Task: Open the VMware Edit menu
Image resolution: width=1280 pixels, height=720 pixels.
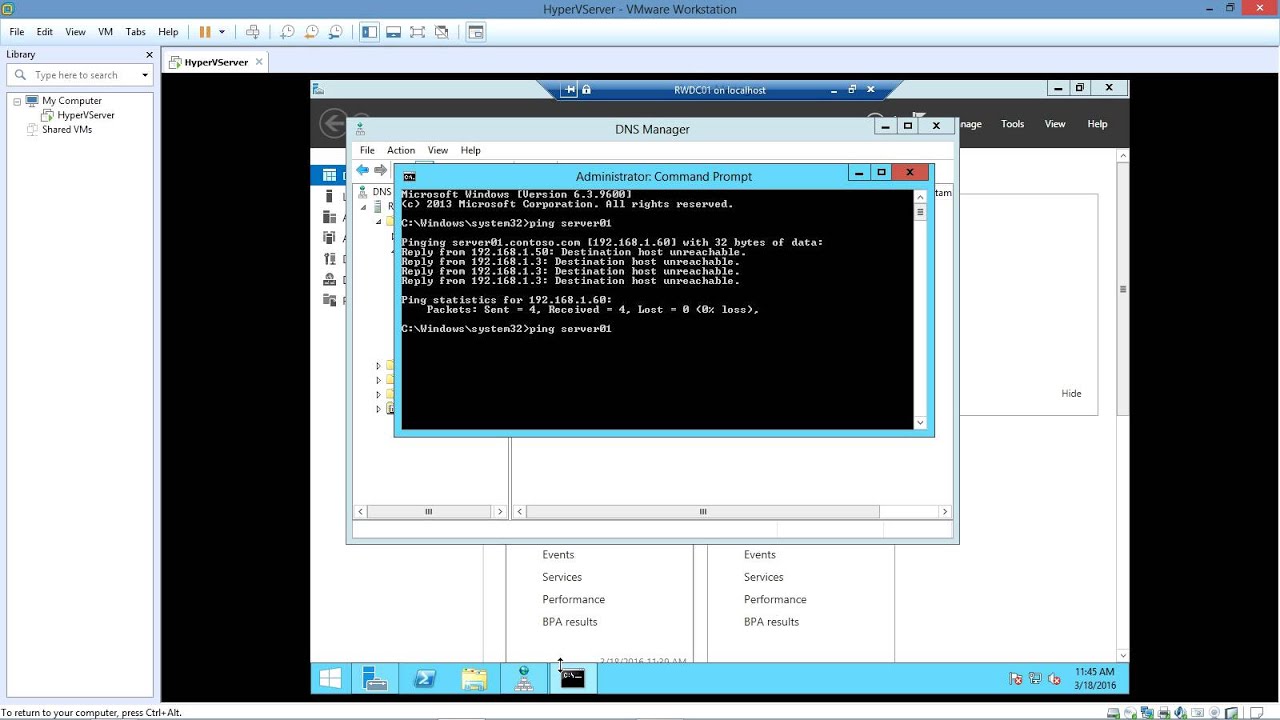Action: coord(45,32)
